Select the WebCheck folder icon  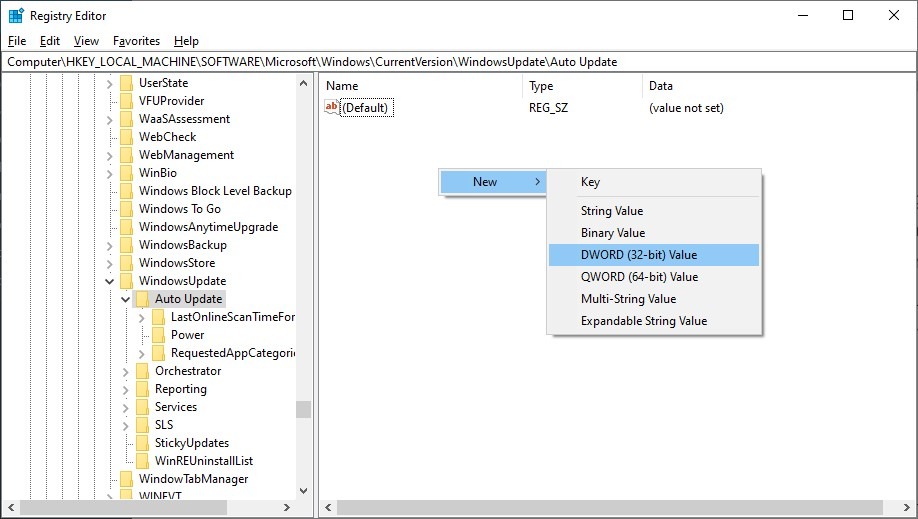click(x=126, y=137)
